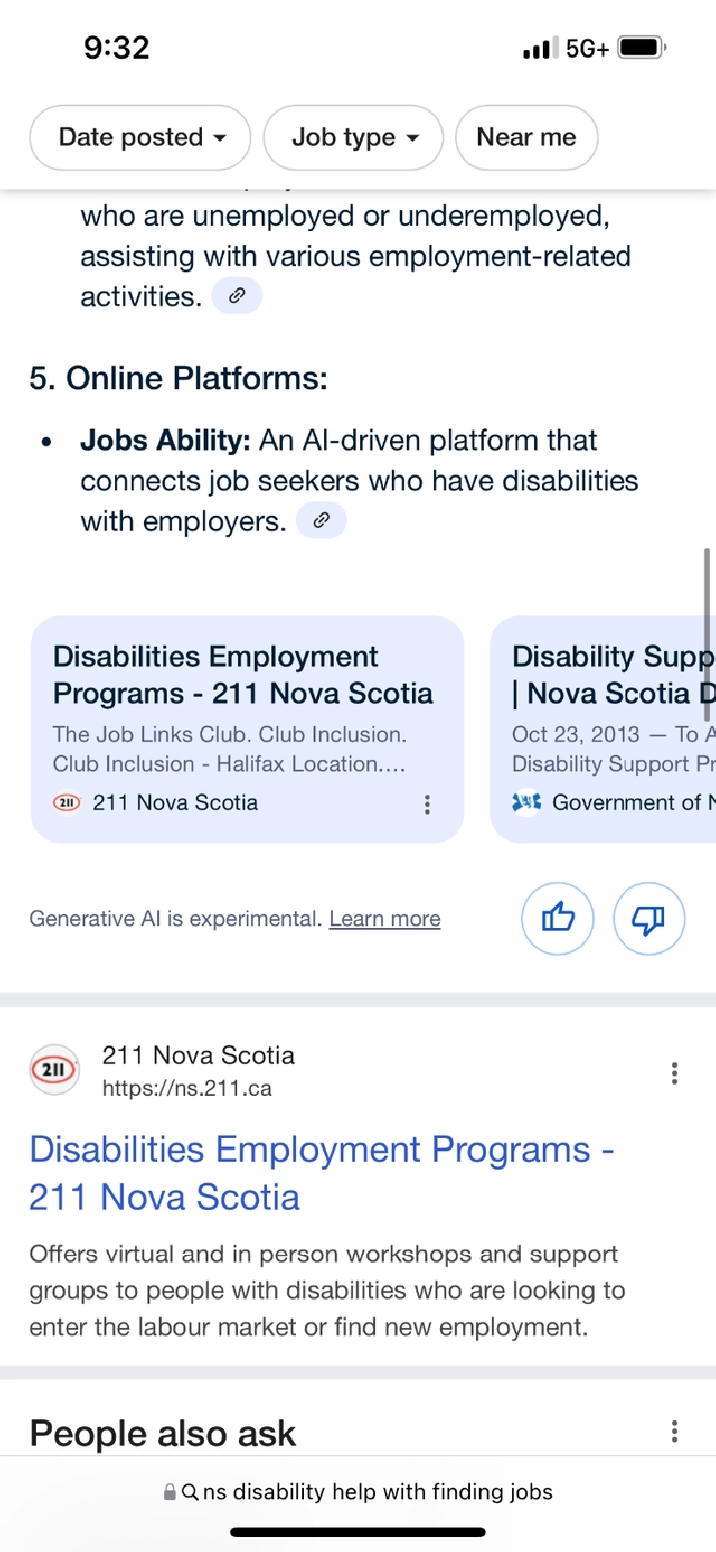
Task: Tap the thumbs up feedback icon
Action: [557, 918]
